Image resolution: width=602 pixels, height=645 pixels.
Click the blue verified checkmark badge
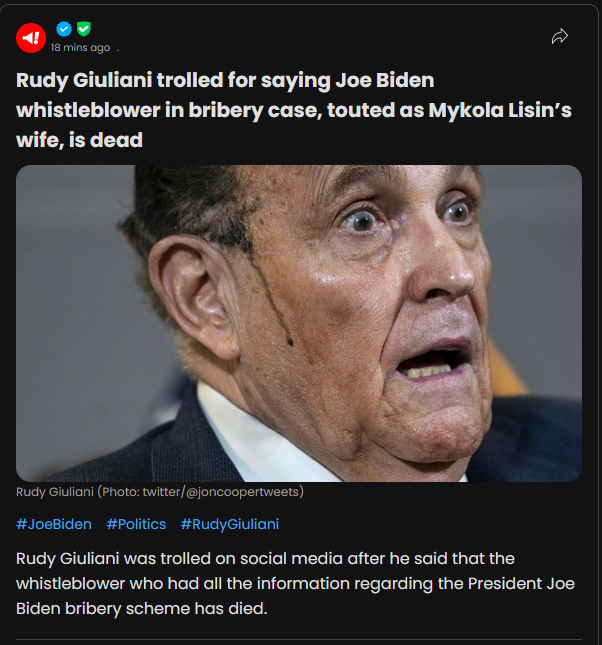coord(64,29)
